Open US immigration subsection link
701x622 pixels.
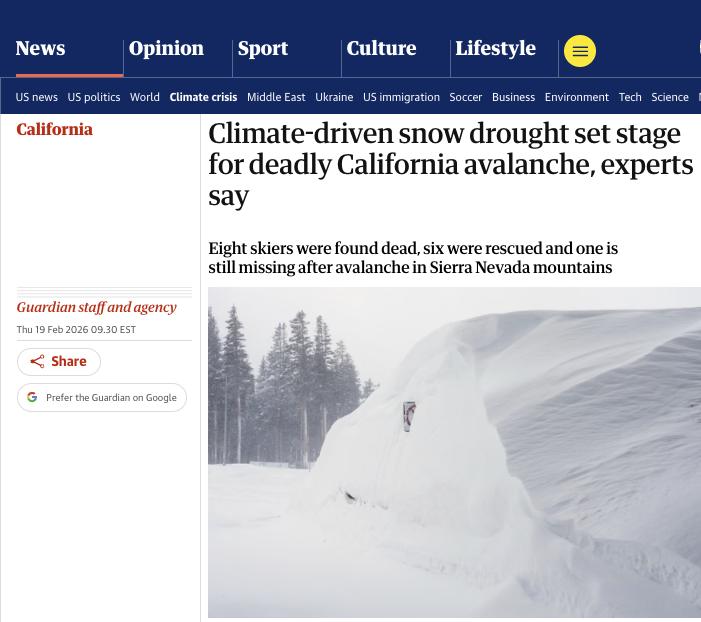401,97
